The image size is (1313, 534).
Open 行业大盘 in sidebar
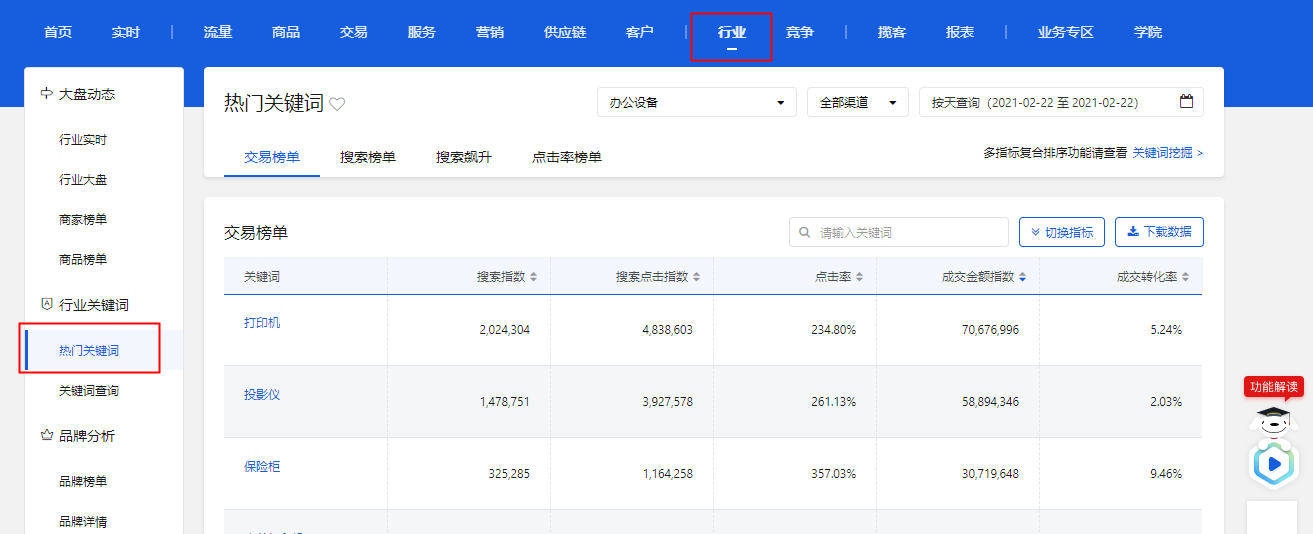(83, 180)
